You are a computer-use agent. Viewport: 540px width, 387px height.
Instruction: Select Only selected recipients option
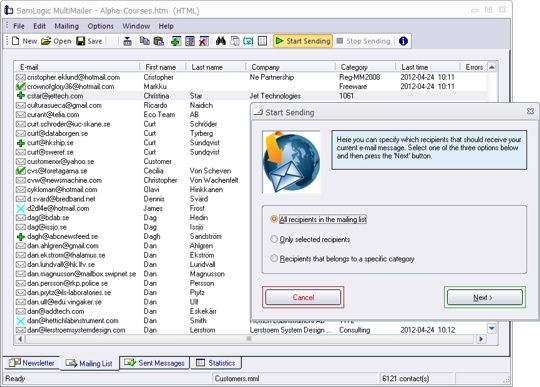pos(310,239)
